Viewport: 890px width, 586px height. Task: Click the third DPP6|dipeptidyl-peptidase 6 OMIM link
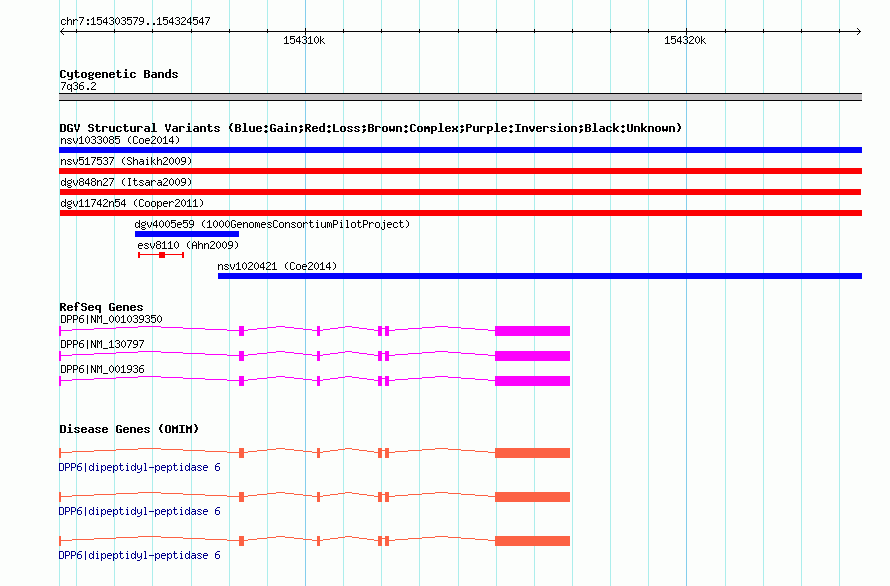coord(140,555)
